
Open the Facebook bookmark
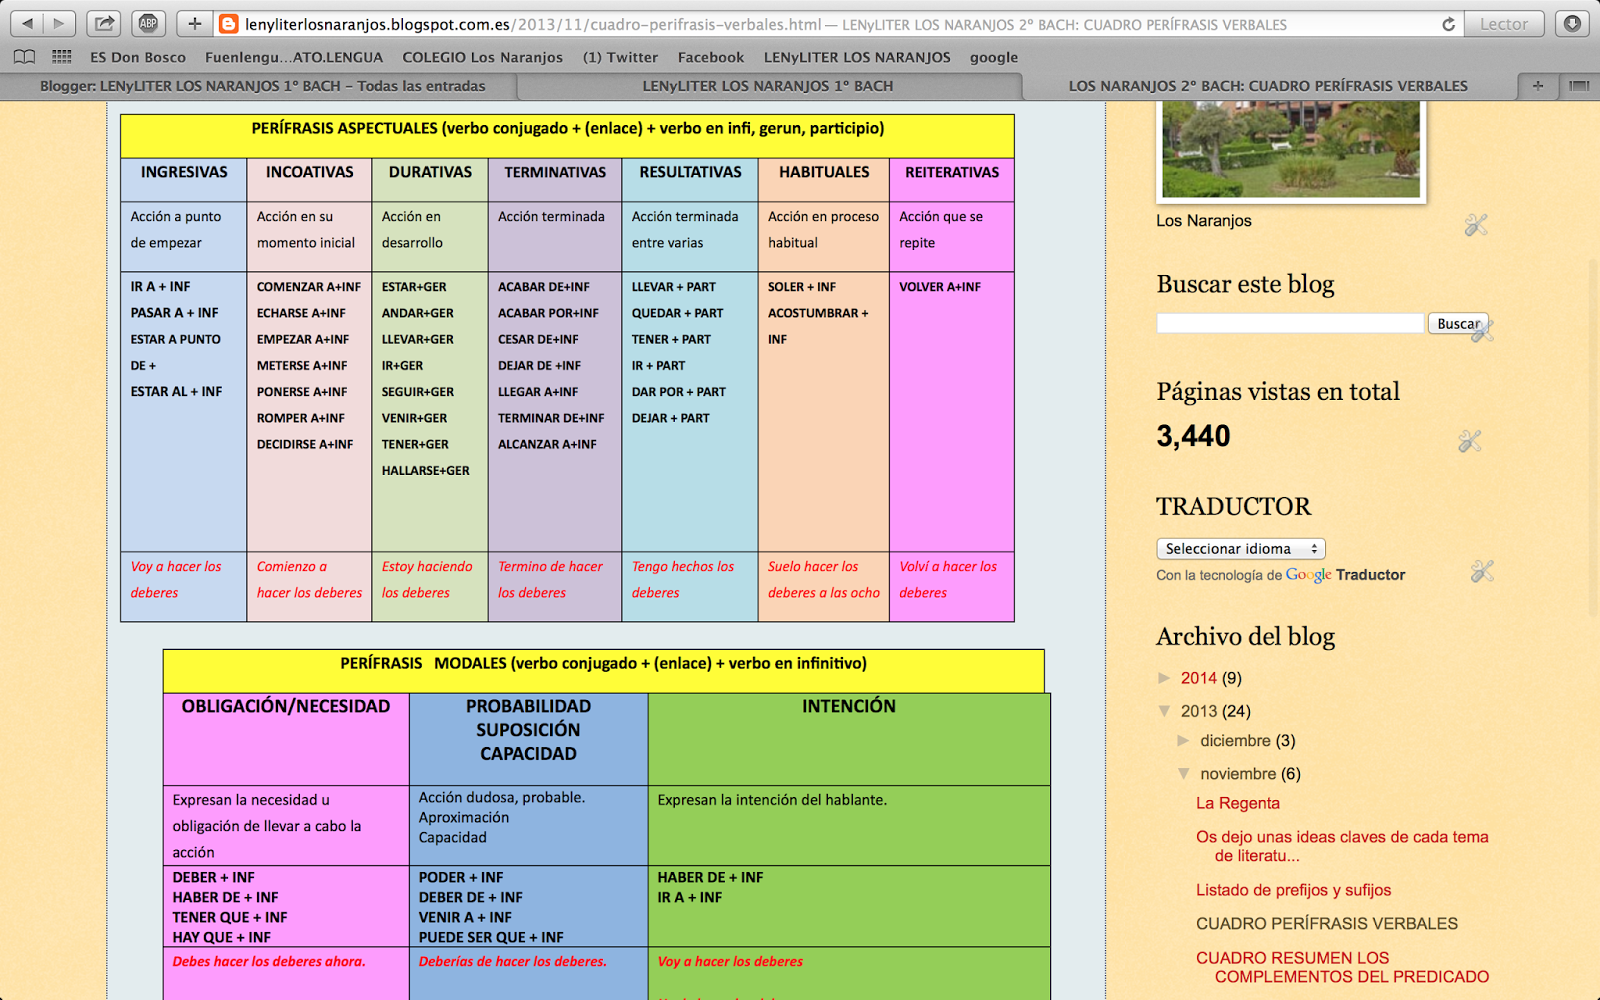(x=711, y=57)
